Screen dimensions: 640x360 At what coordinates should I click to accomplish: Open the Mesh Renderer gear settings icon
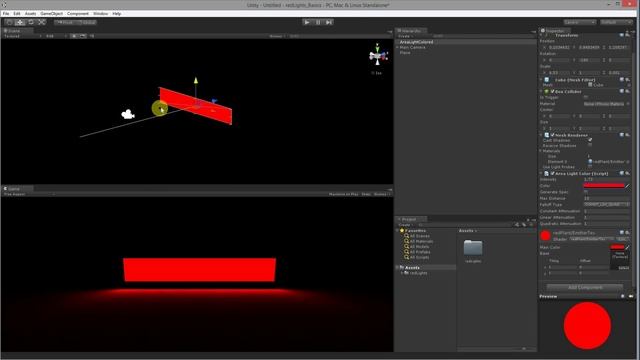(627, 135)
